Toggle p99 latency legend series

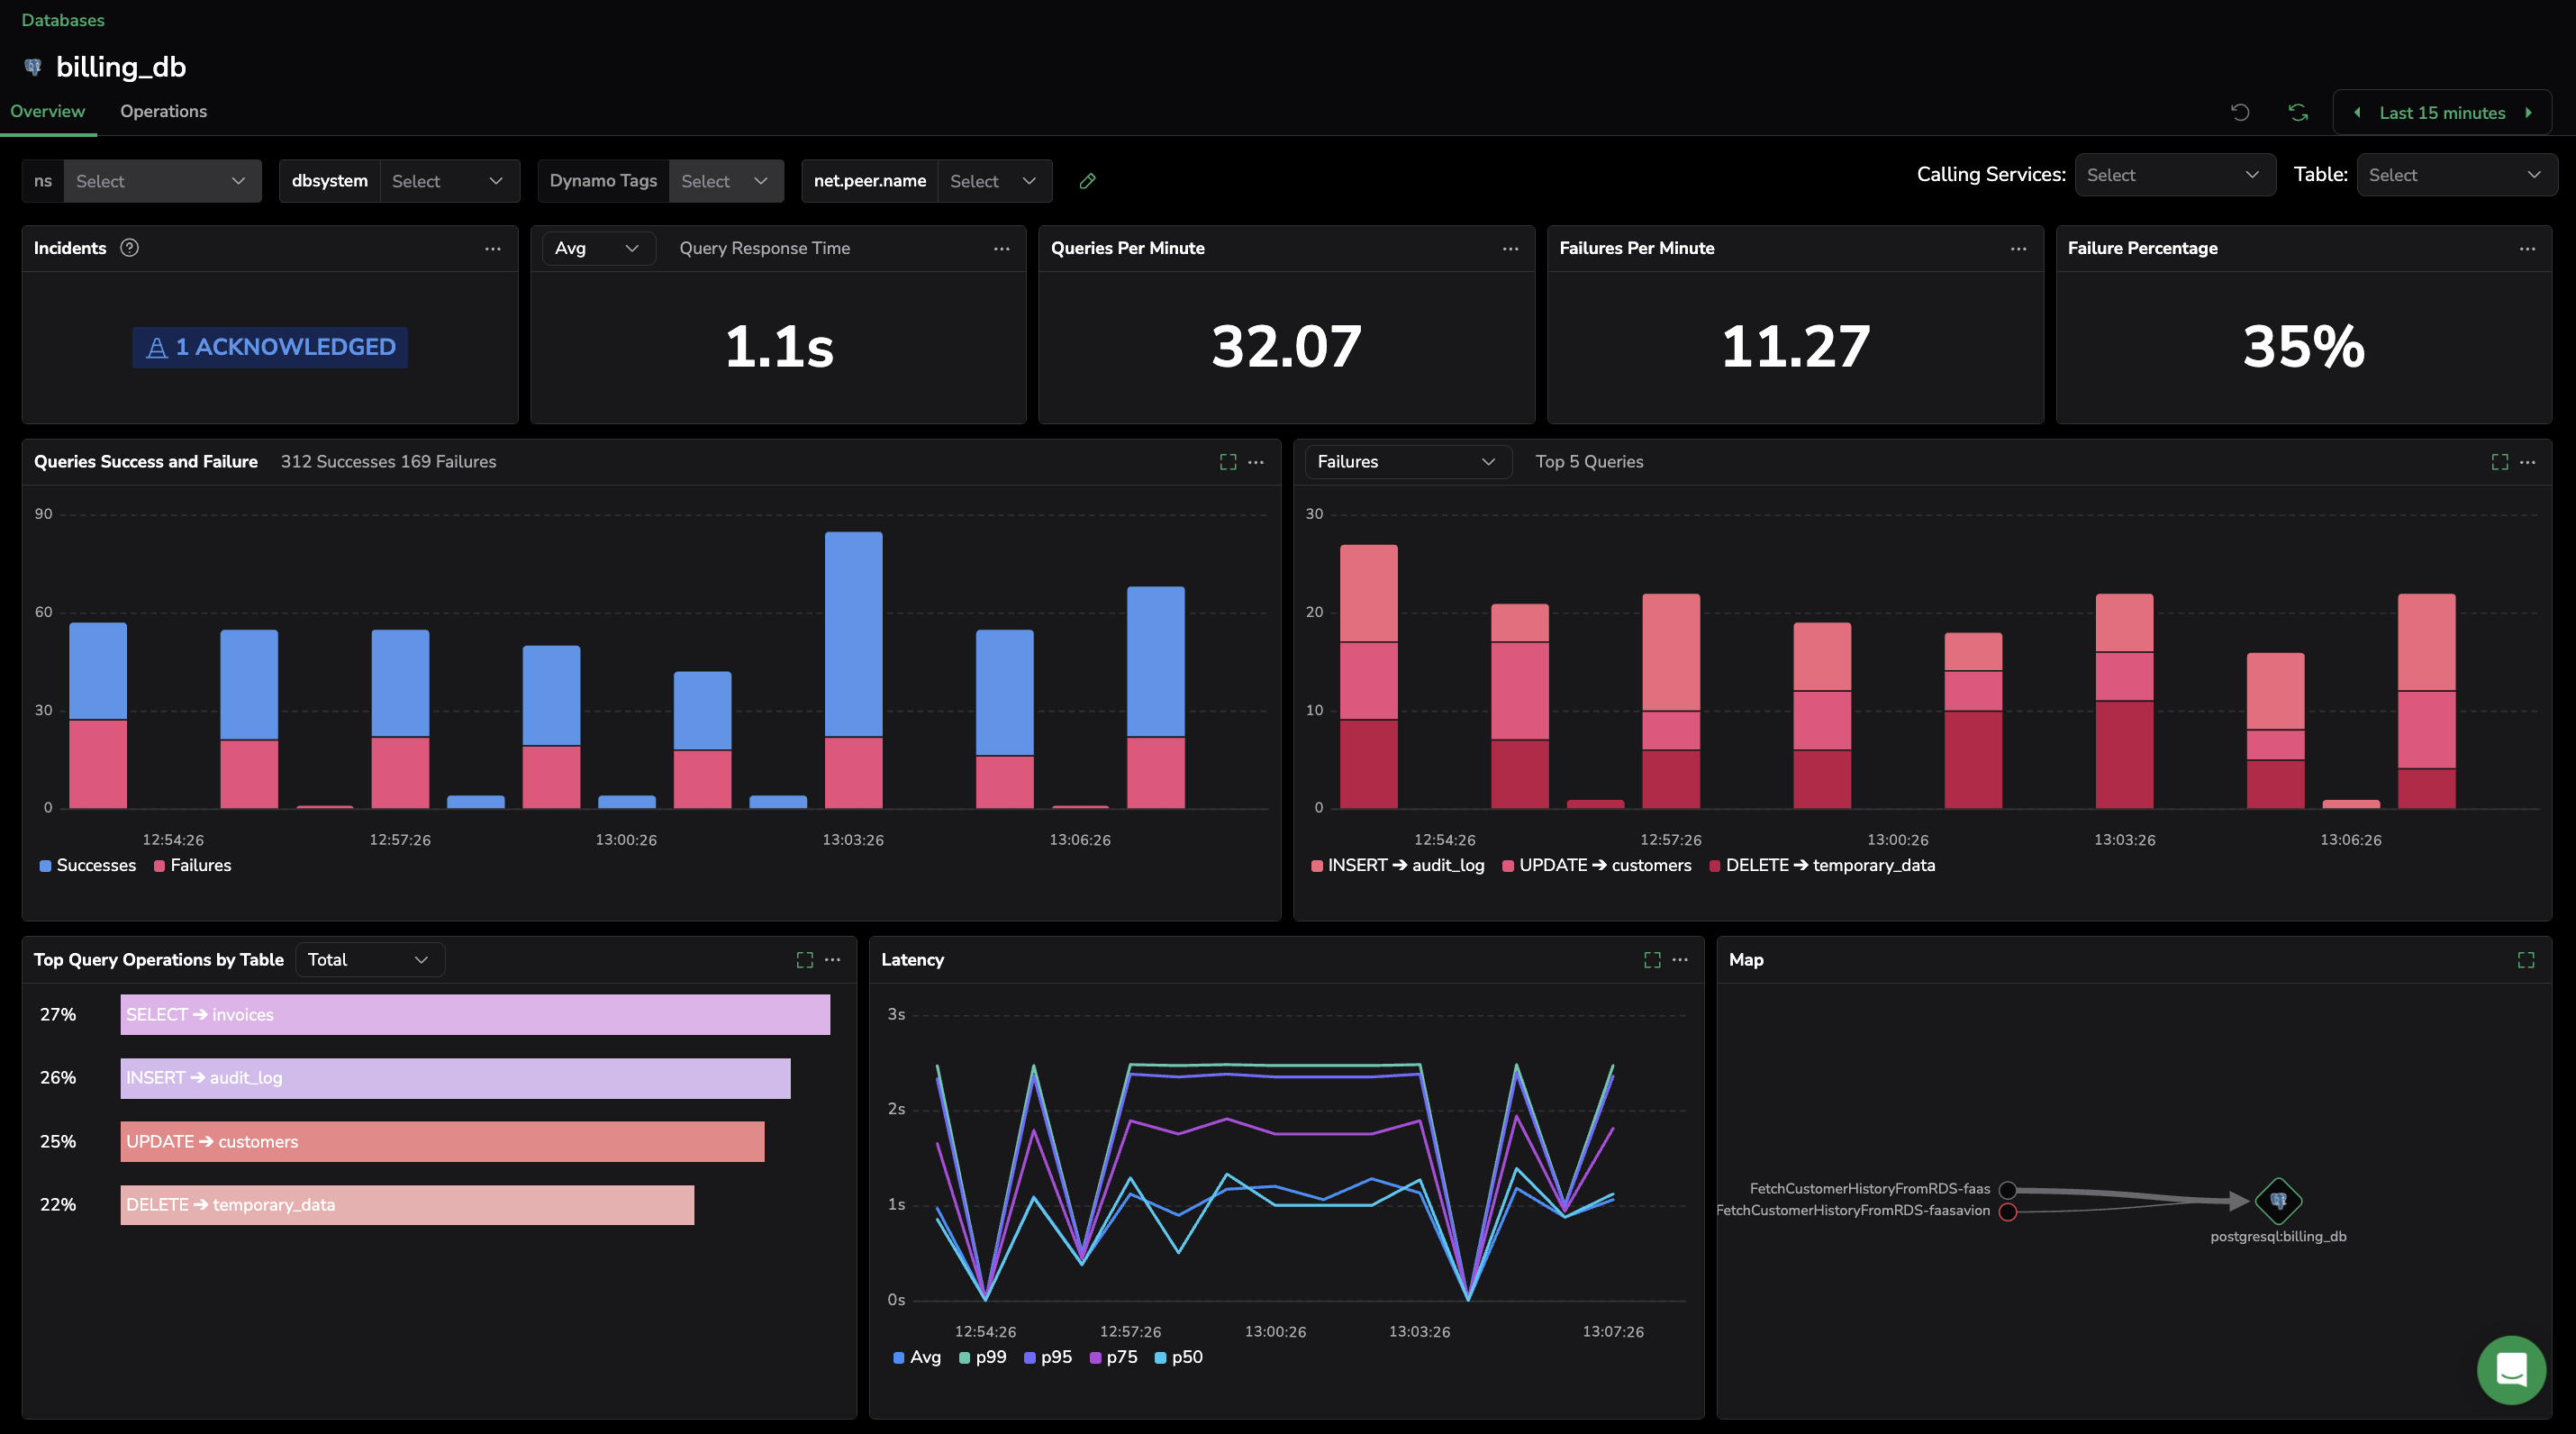coord(983,1358)
